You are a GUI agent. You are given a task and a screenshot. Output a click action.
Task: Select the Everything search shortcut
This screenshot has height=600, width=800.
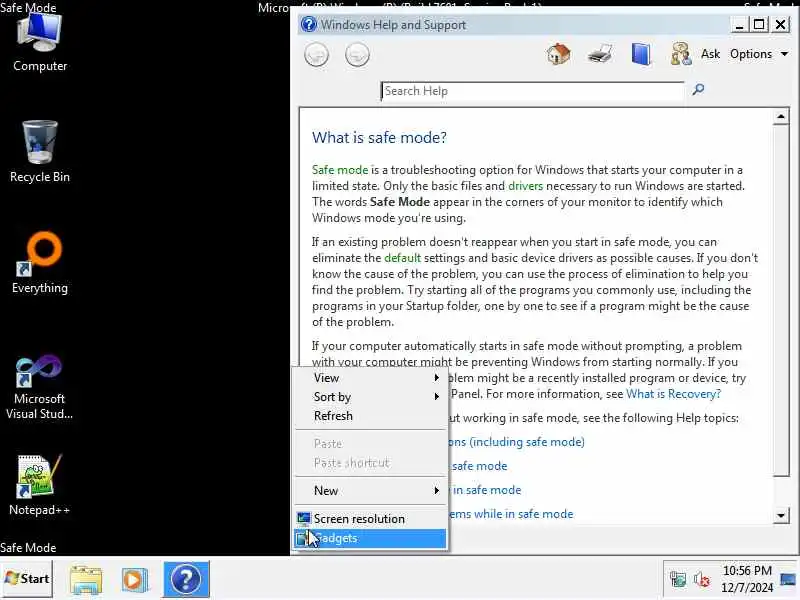pos(40,263)
